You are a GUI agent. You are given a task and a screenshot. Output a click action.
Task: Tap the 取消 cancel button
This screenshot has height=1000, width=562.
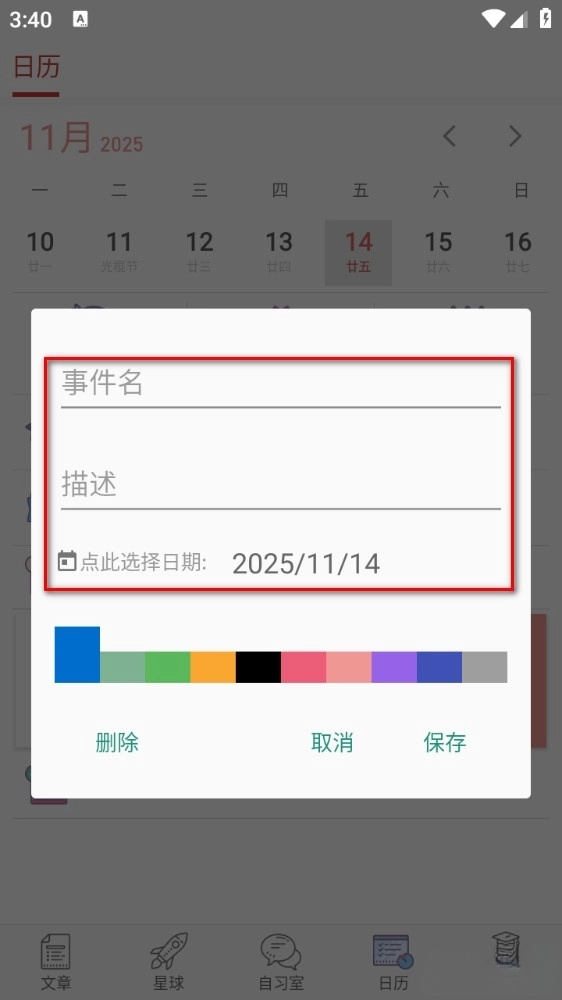coord(332,742)
